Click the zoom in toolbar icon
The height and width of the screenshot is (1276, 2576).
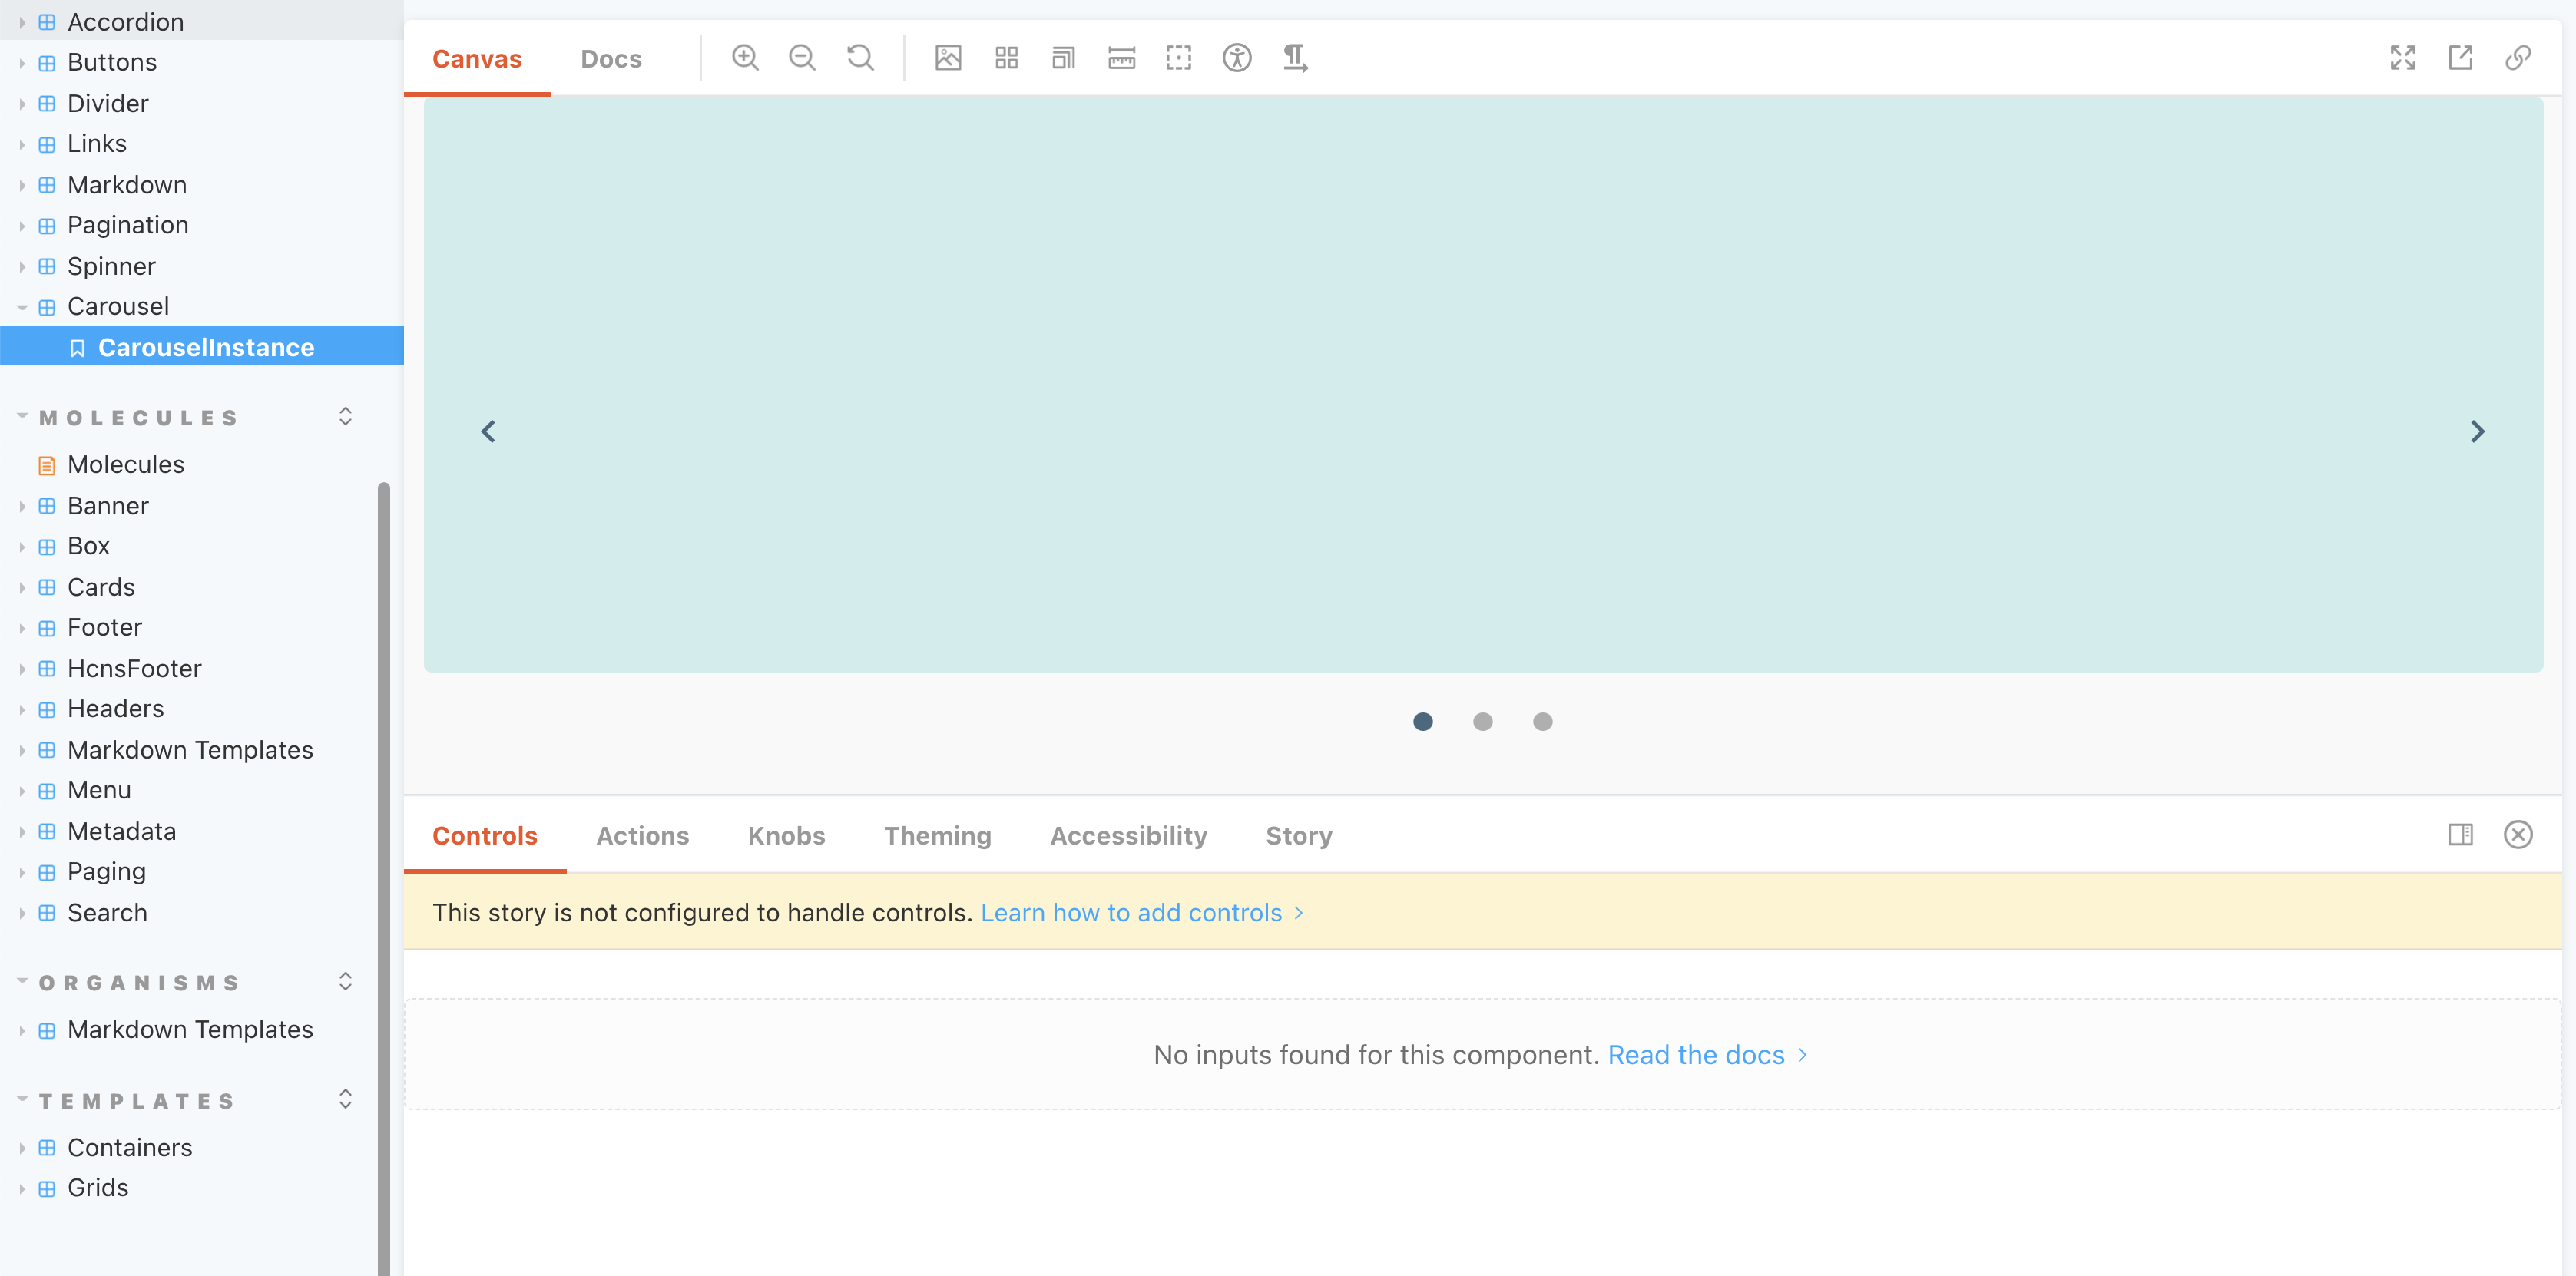[745, 58]
